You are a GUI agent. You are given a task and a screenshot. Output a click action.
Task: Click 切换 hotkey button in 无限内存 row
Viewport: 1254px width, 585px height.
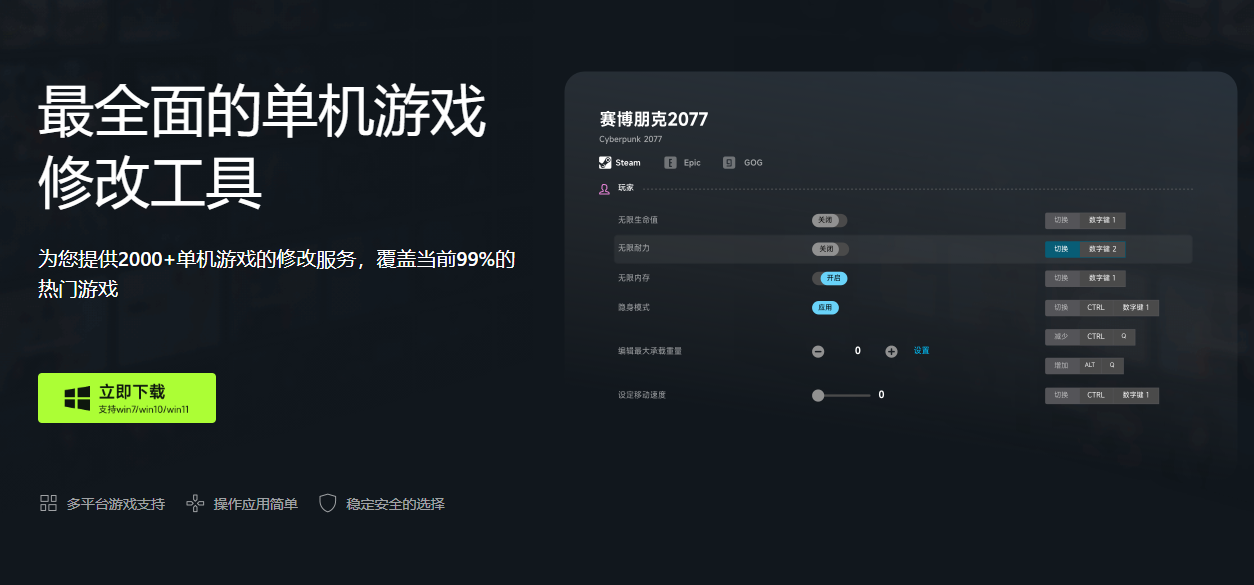(1062, 278)
